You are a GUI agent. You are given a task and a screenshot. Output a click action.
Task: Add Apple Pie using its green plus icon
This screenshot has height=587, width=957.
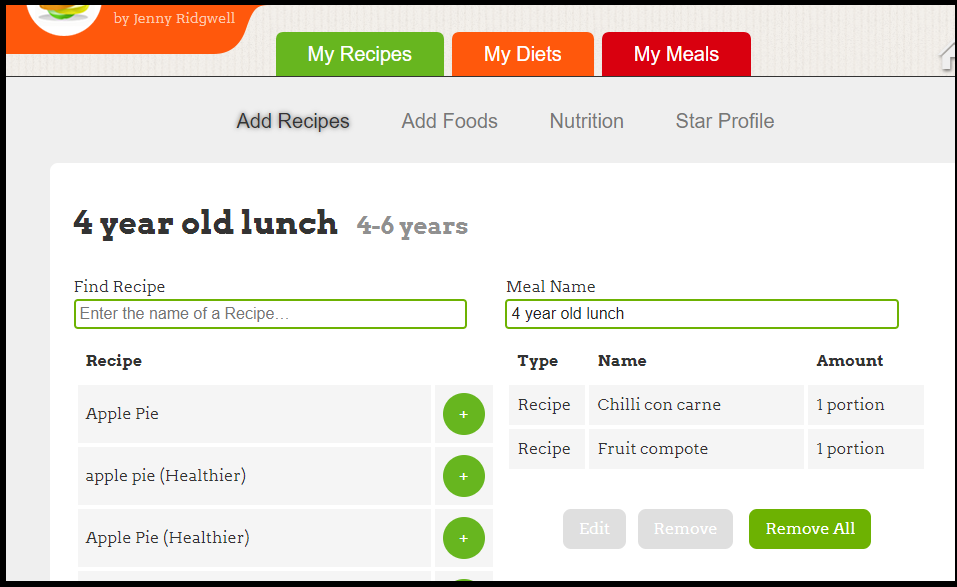pyautogui.click(x=463, y=413)
